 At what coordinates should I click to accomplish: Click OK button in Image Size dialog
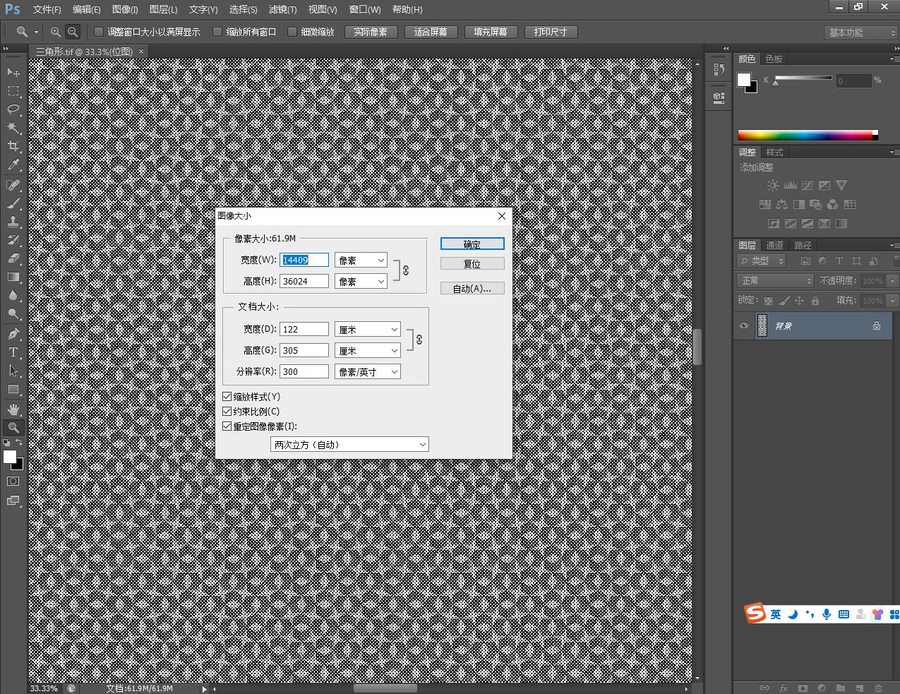click(x=472, y=244)
